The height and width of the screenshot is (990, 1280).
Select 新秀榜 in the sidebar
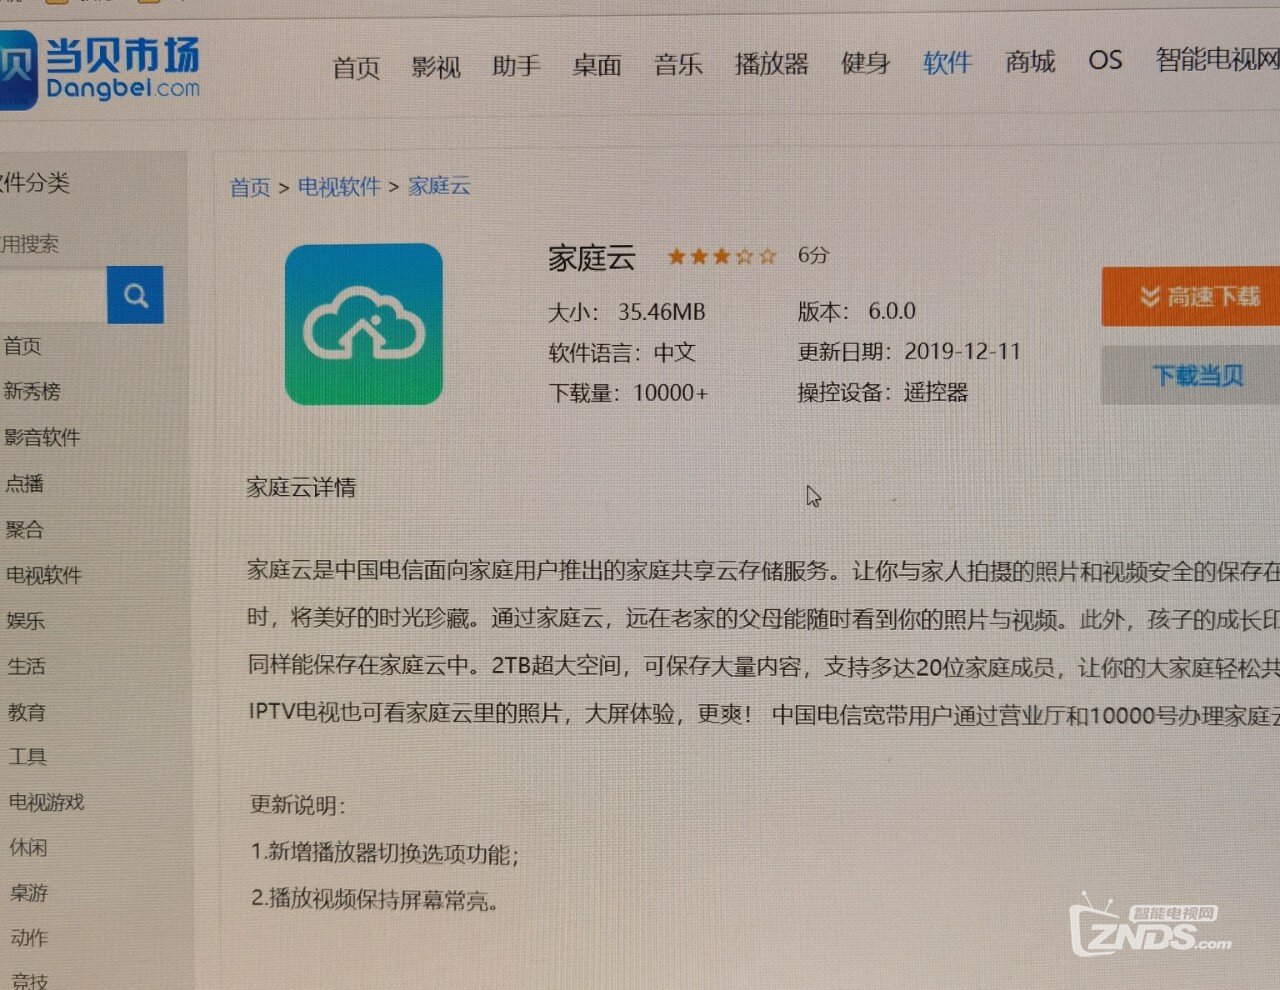32,391
